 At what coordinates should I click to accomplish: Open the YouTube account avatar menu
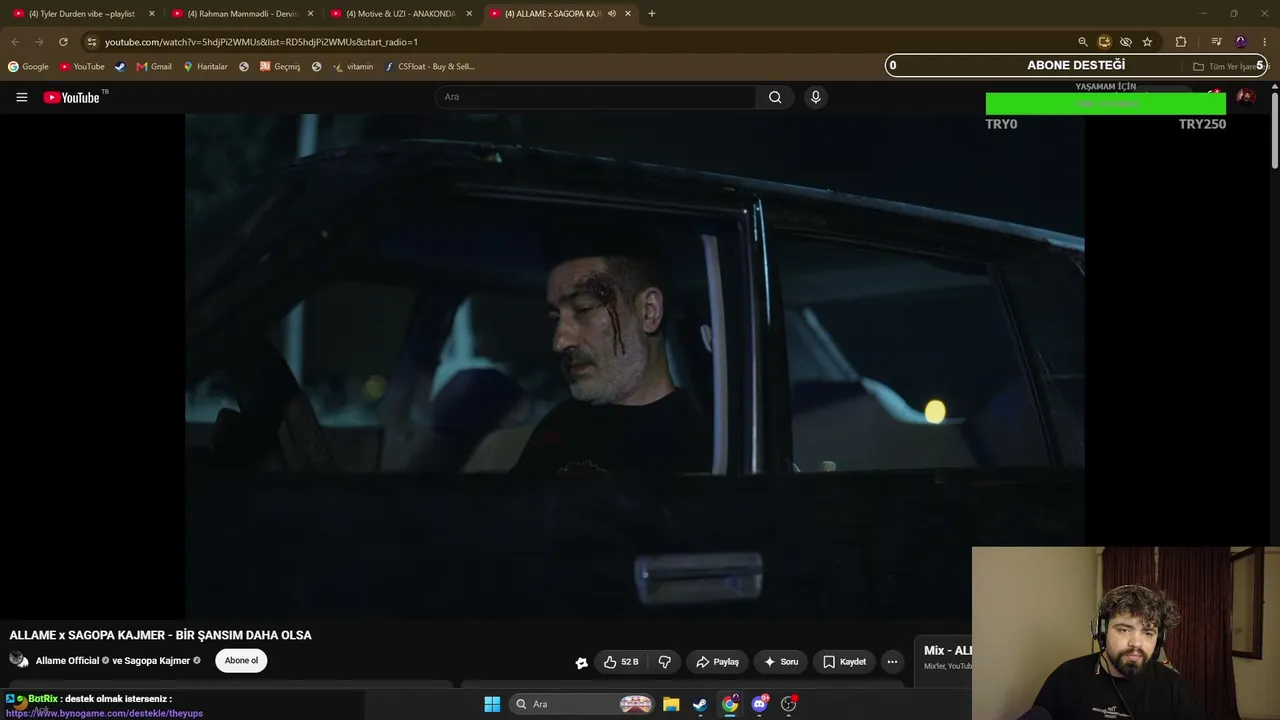click(x=1245, y=97)
